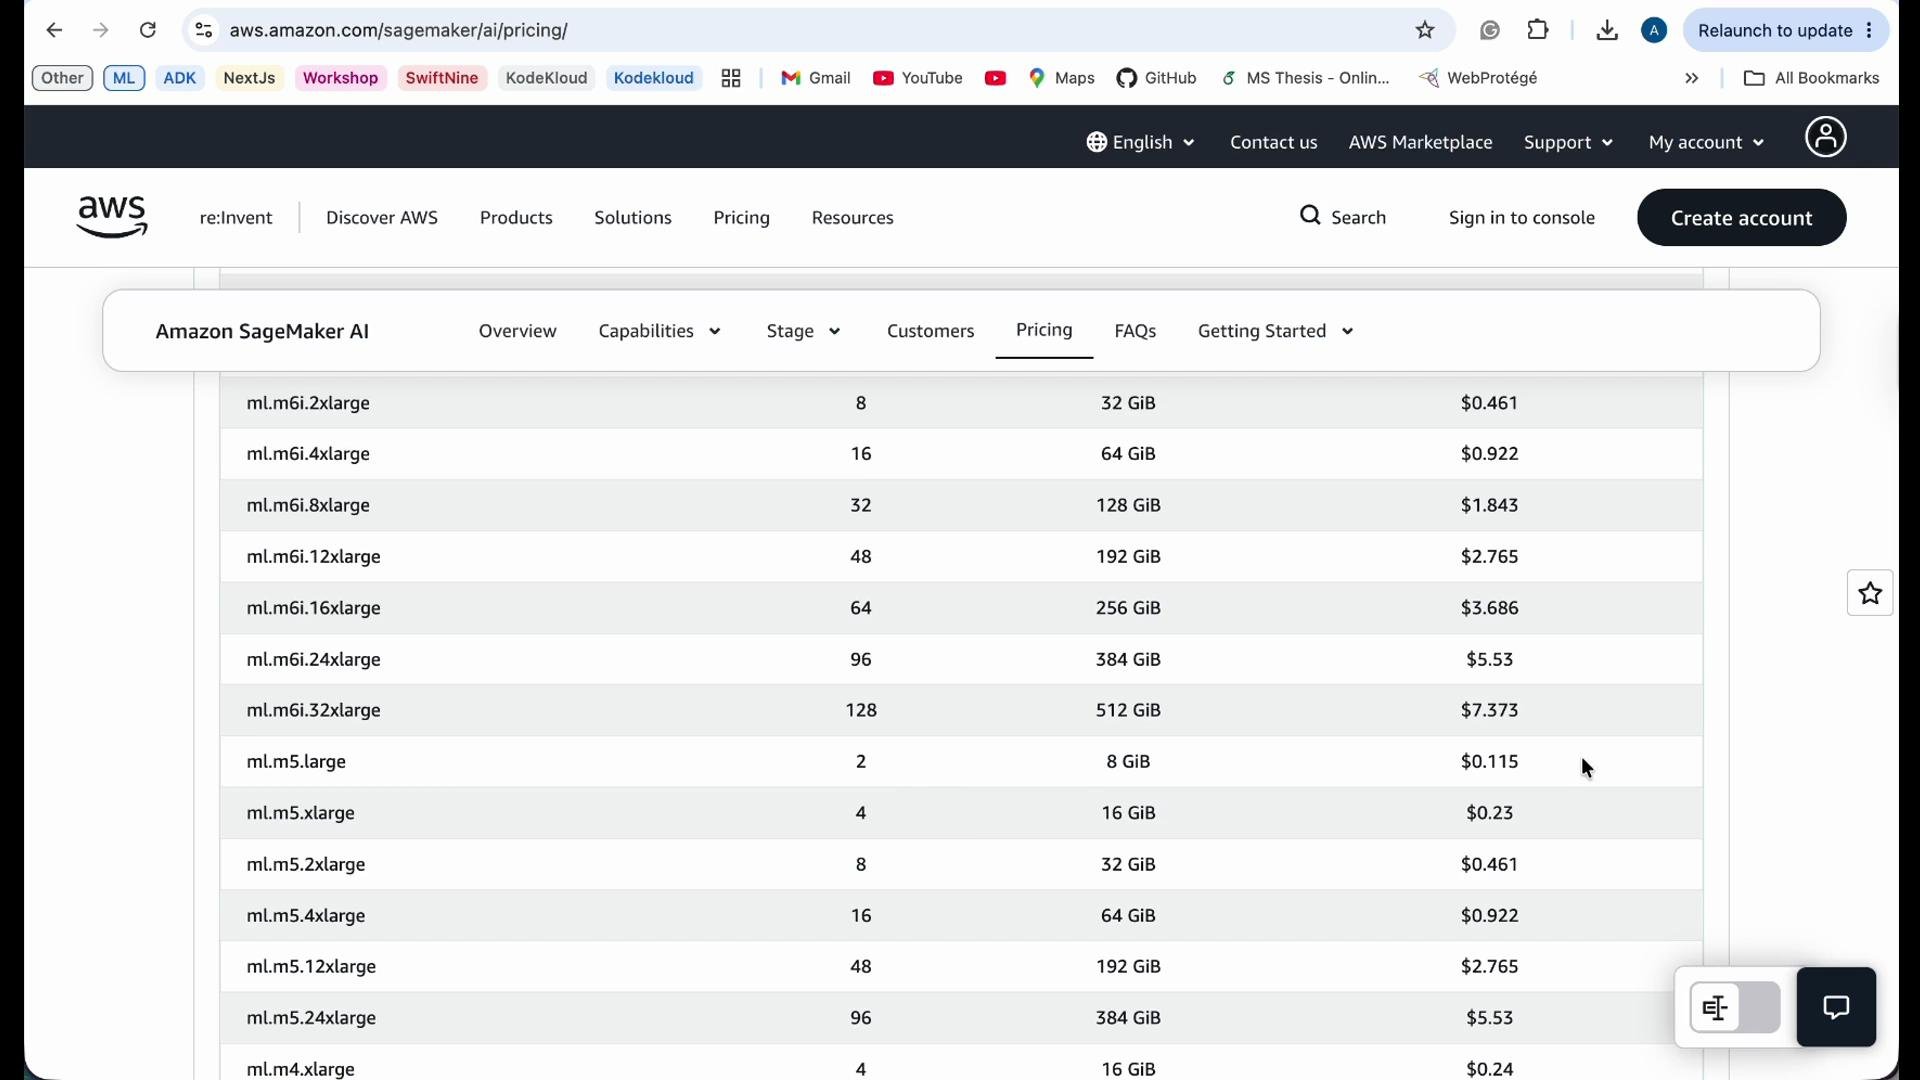The image size is (1920, 1080).
Task: Go back to the previous page
Action: 54,31
